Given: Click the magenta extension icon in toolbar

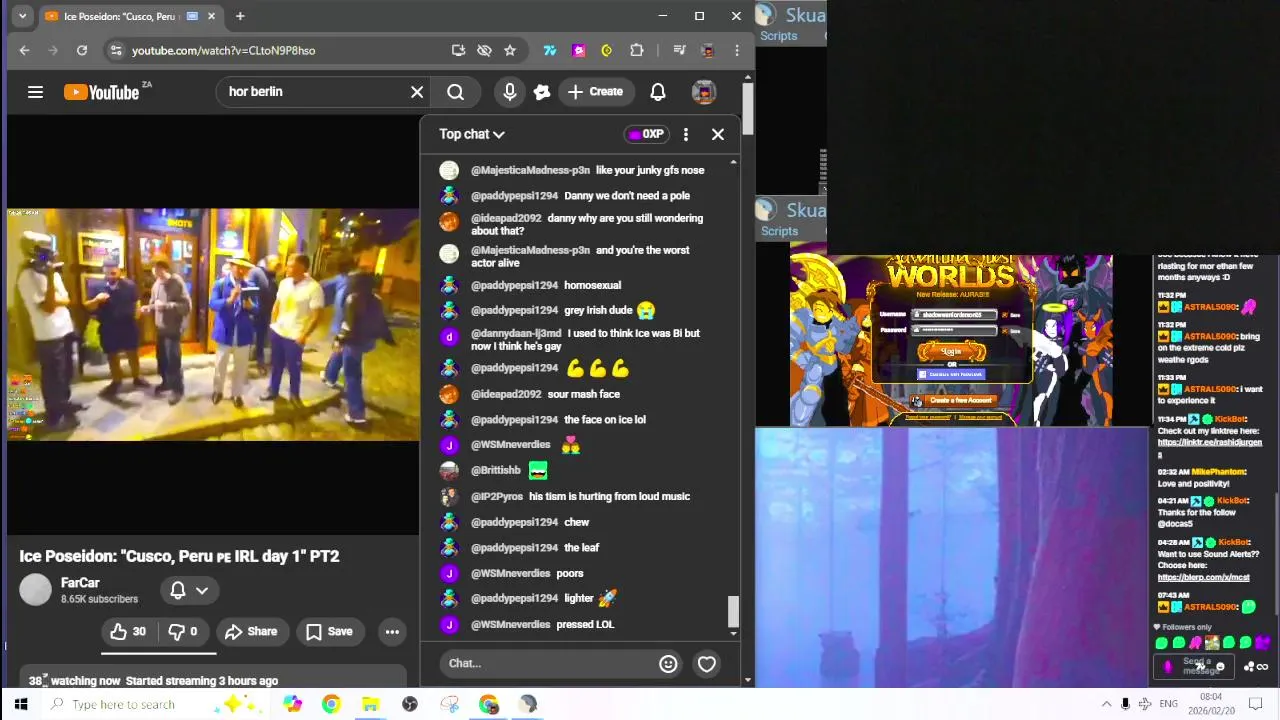Looking at the screenshot, I should pos(578,50).
